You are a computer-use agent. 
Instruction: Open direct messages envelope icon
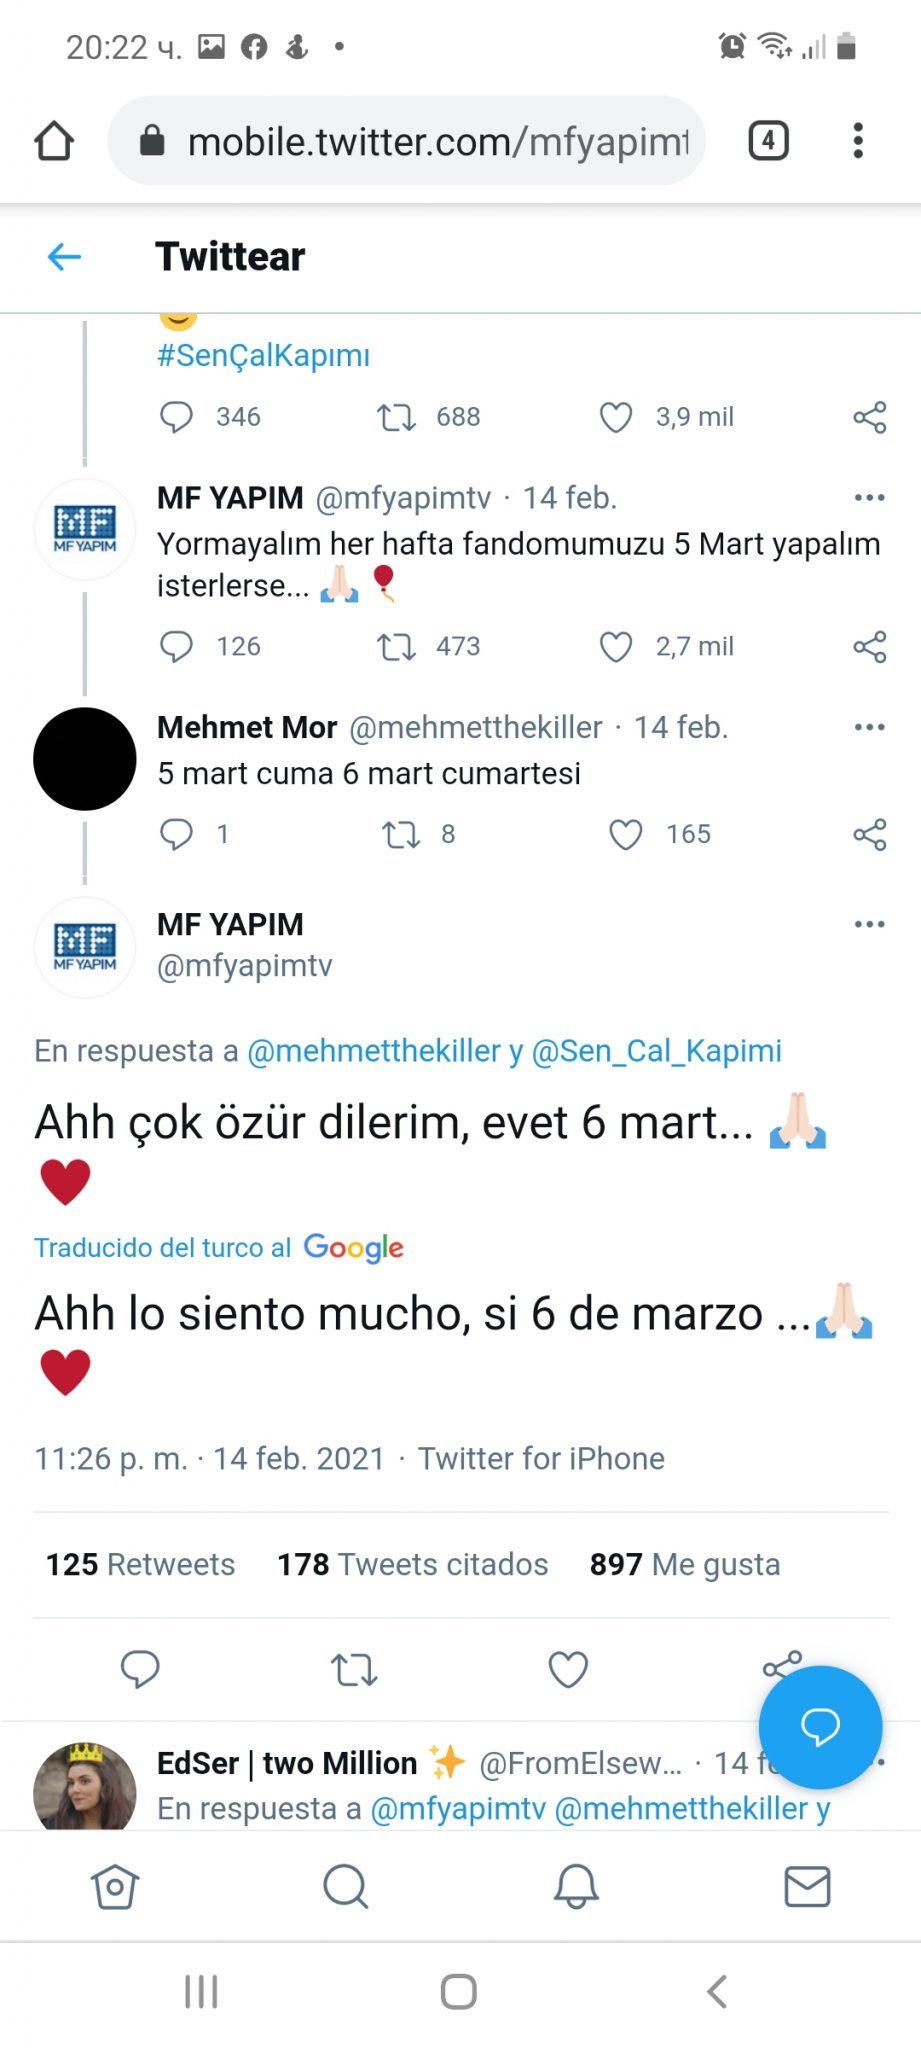(x=807, y=1887)
